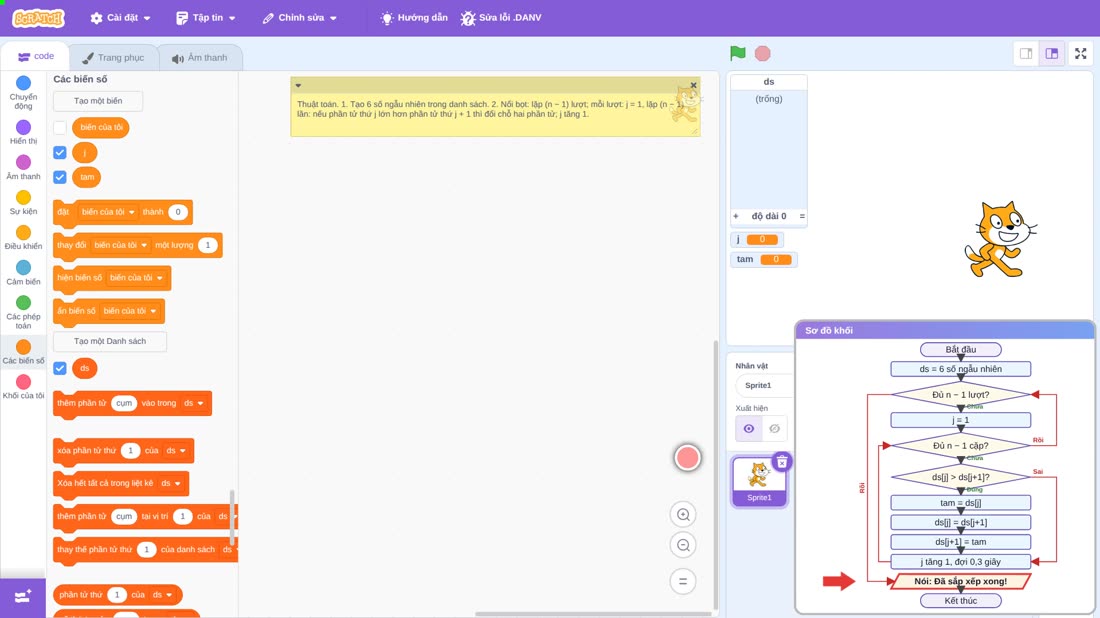The height and width of the screenshot is (618, 1100).
Task: Open the Khối của tôi category
Action: tap(23, 387)
